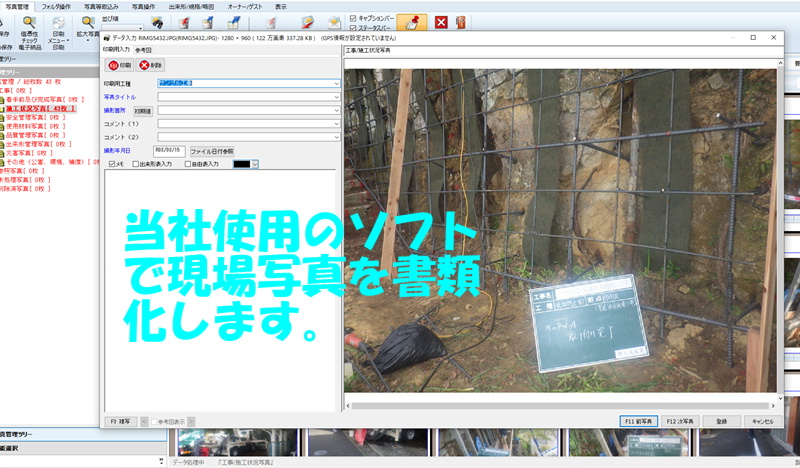Click the 信憑性チェック電子納品 toolbar icon

pos(30,22)
